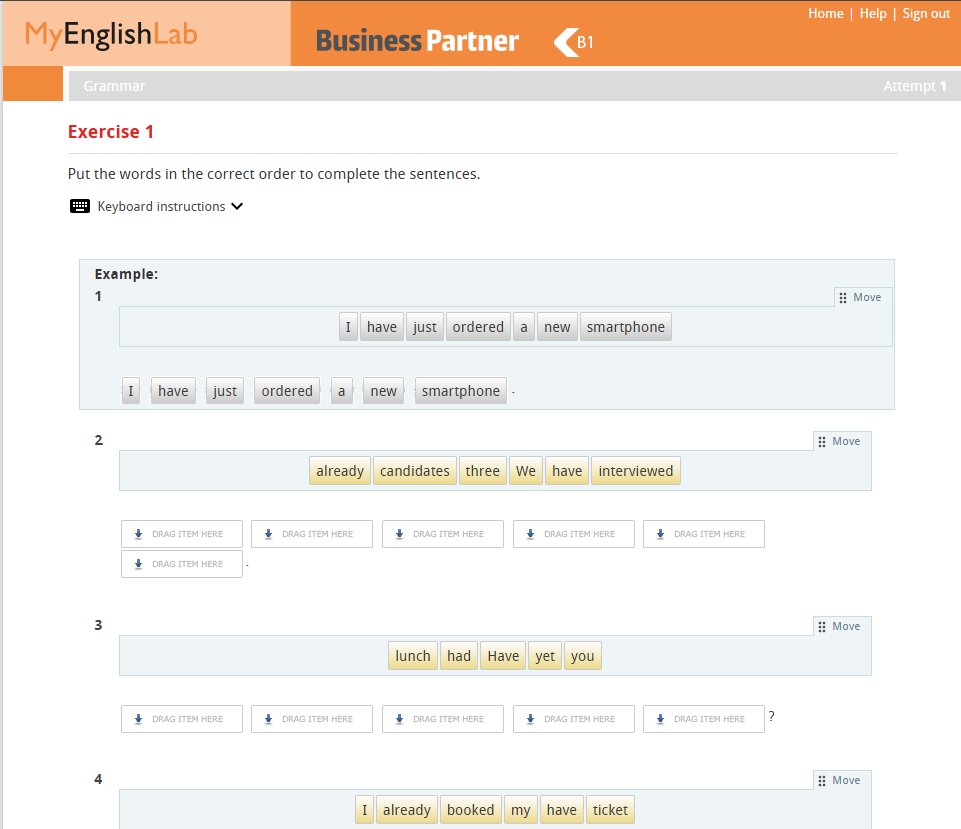Click the keyboard icon beside Keyboard instructions
The image size is (961, 829).
[x=80, y=207]
